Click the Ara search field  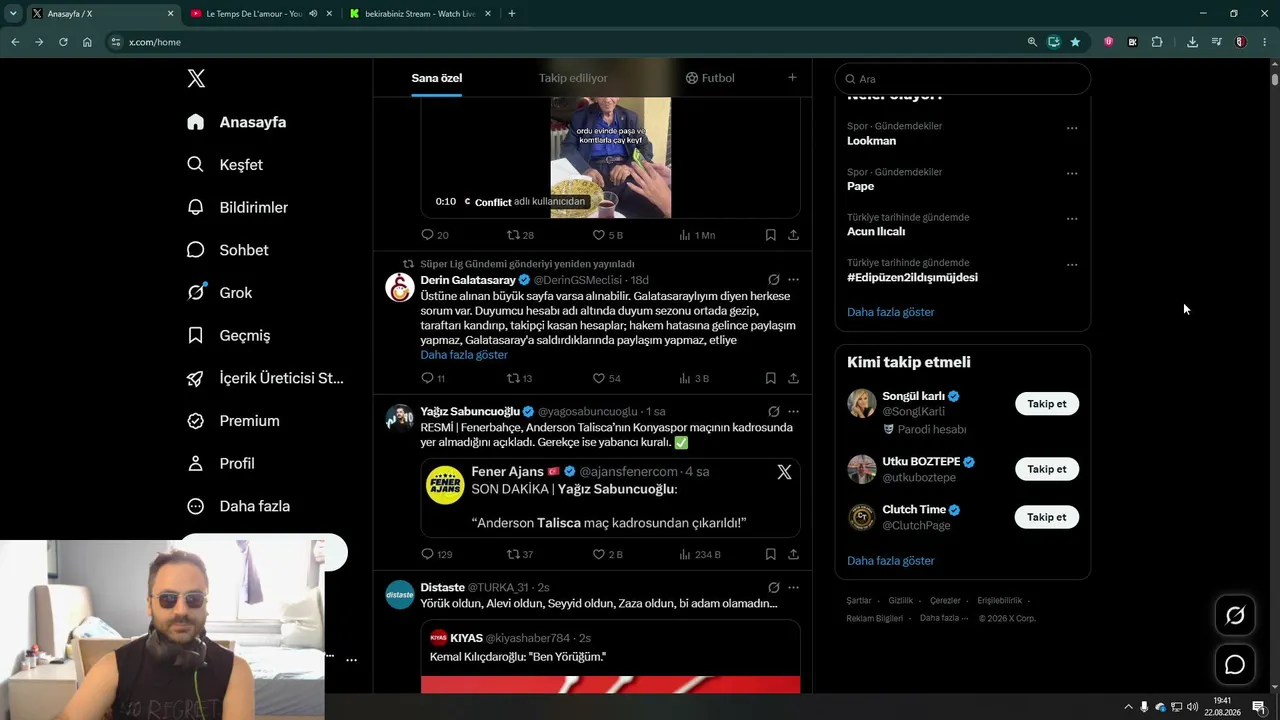[963, 79]
